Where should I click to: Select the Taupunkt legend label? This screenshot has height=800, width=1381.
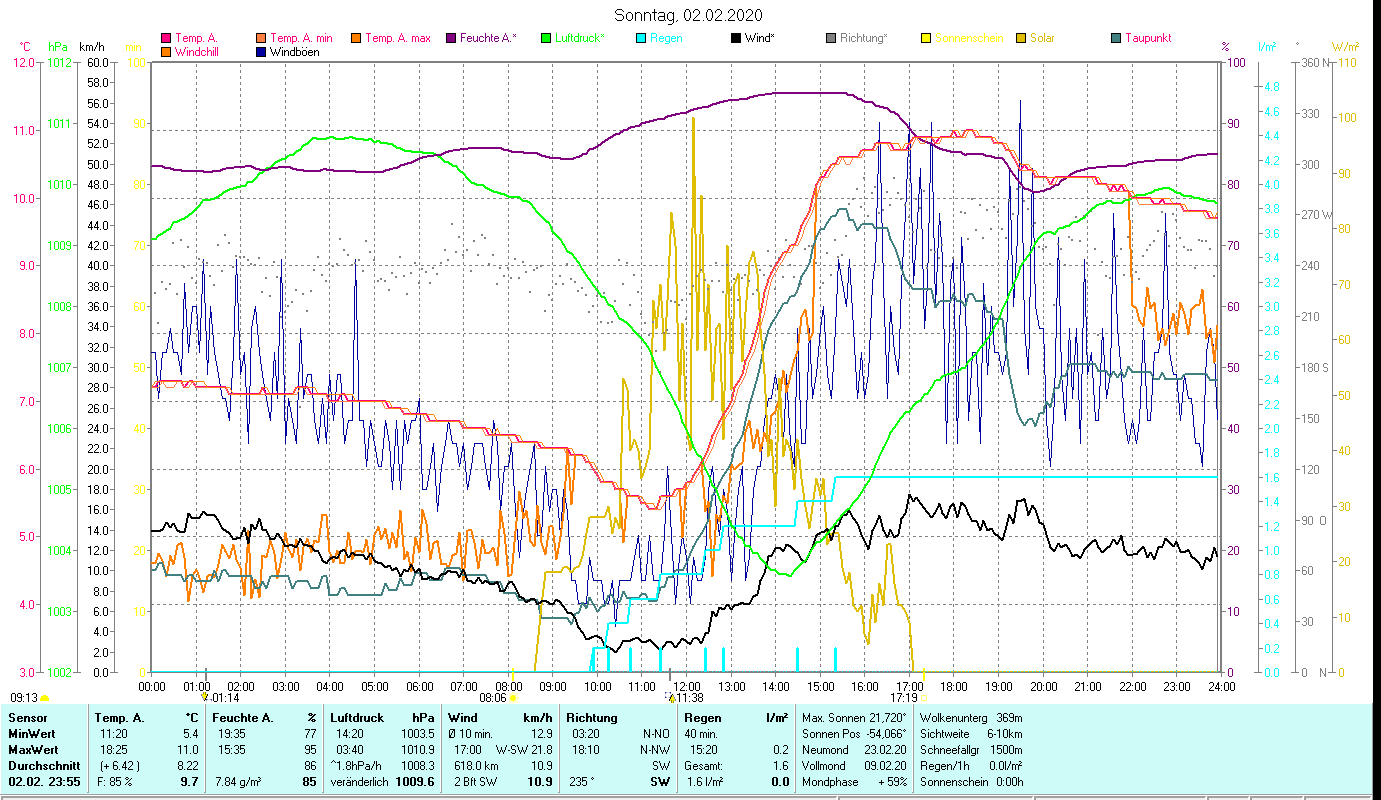click(1147, 39)
